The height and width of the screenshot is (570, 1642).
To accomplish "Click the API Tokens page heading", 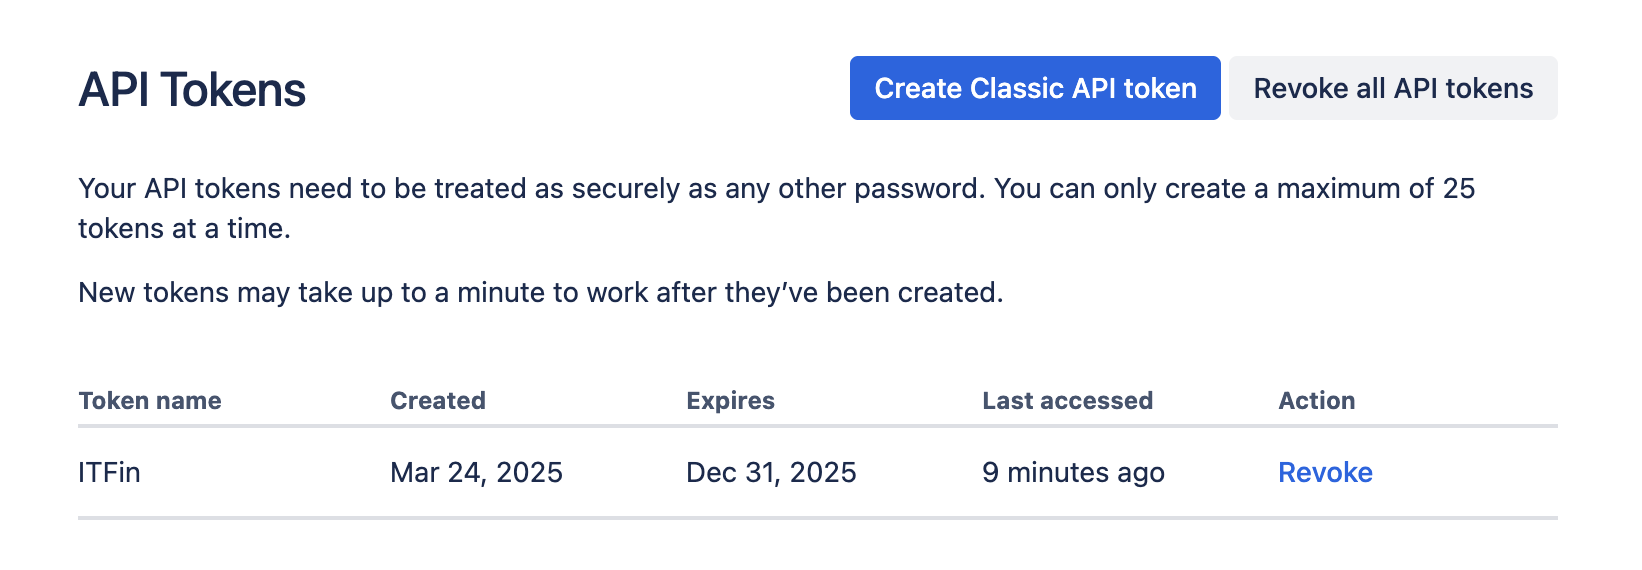I will [x=192, y=90].
